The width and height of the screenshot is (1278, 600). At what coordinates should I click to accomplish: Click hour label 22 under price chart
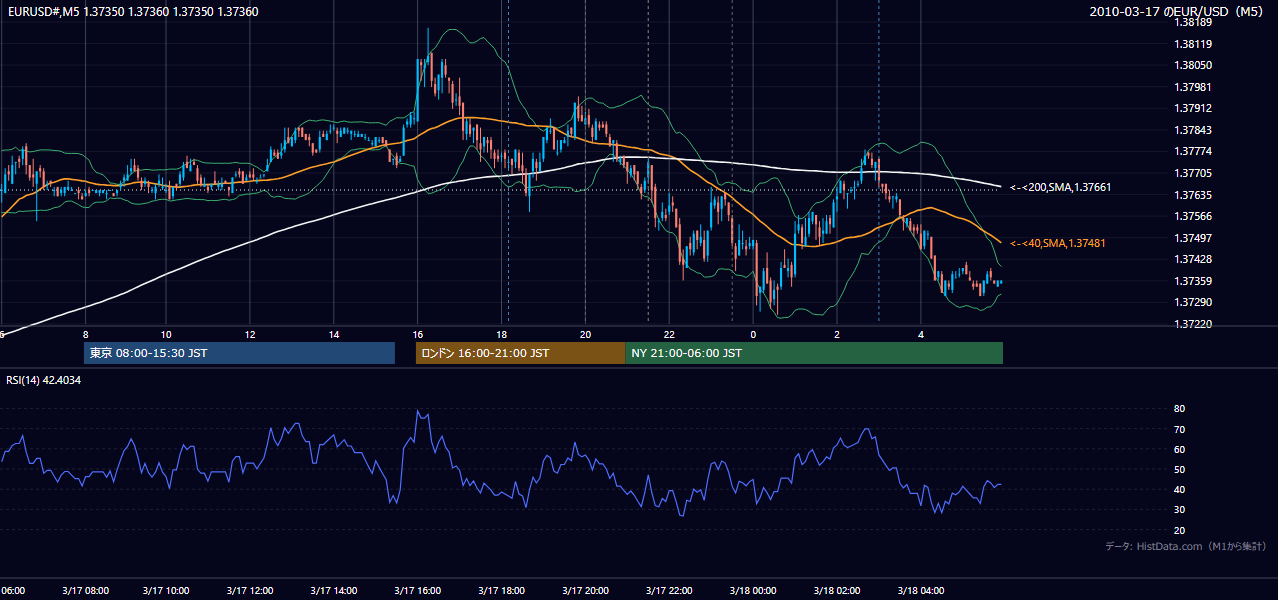click(x=669, y=334)
